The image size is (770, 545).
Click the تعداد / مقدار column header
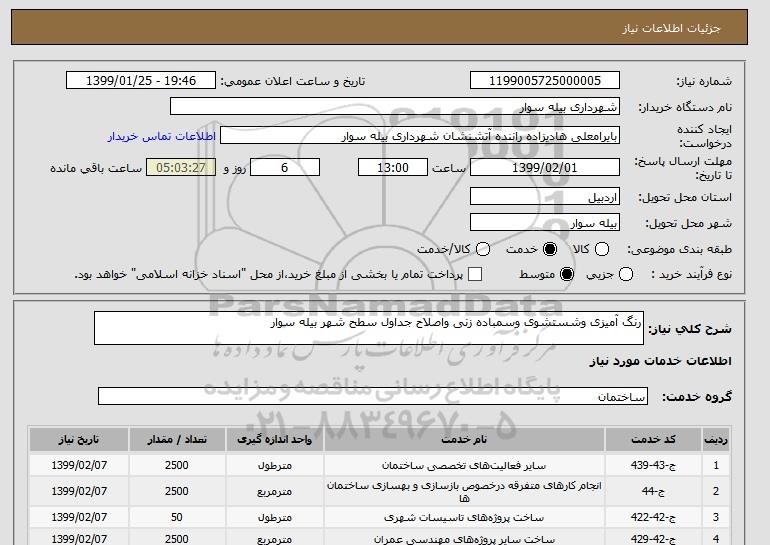click(x=177, y=439)
